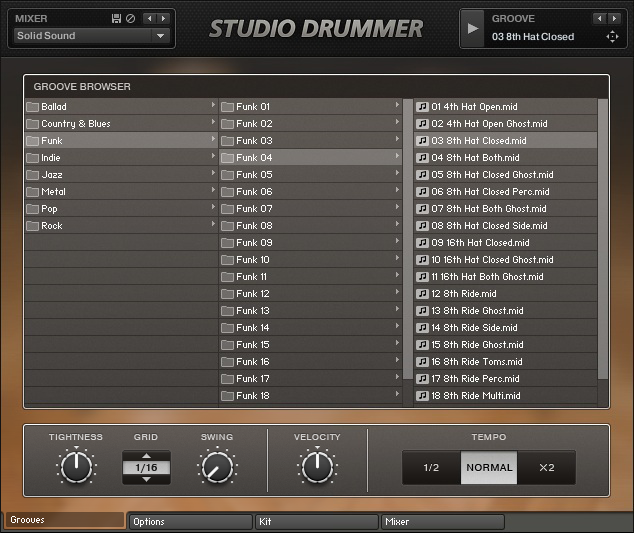634x533 pixels.
Task: Click the groove file list scrollbar
Action: coord(602,239)
